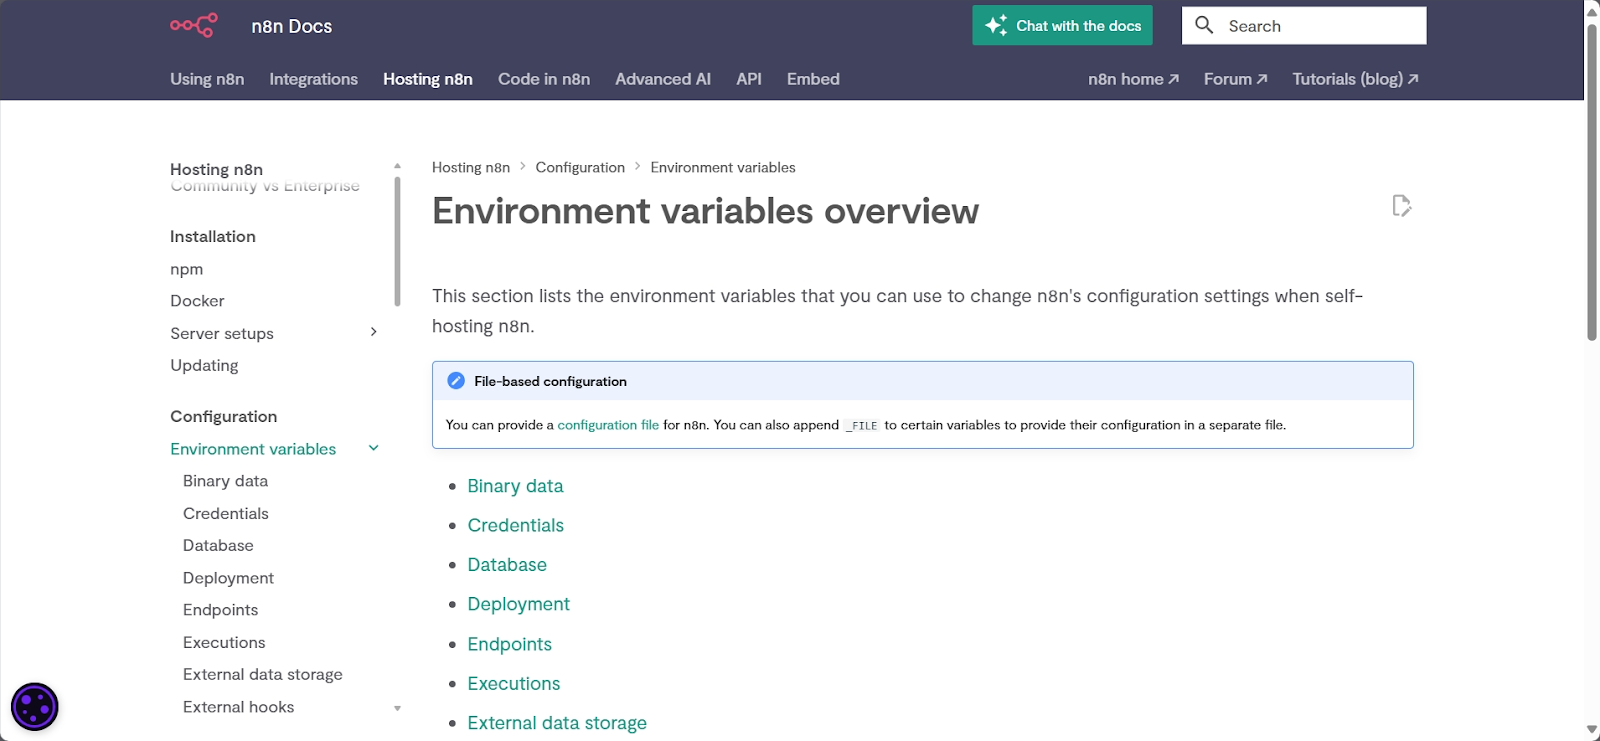Image resolution: width=1600 pixels, height=741 pixels.
Task: Click the n8n logo icon
Action: (193, 25)
